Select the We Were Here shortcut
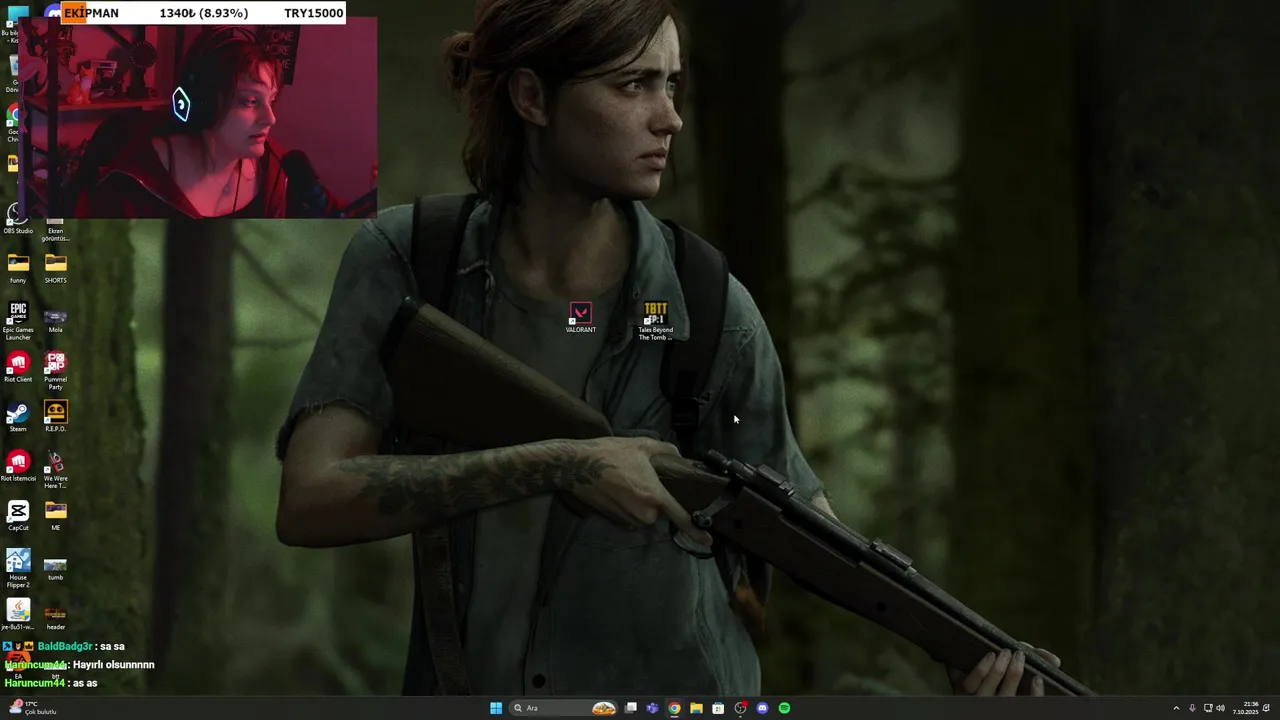This screenshot has width=1280, height=720. point(55,470)
